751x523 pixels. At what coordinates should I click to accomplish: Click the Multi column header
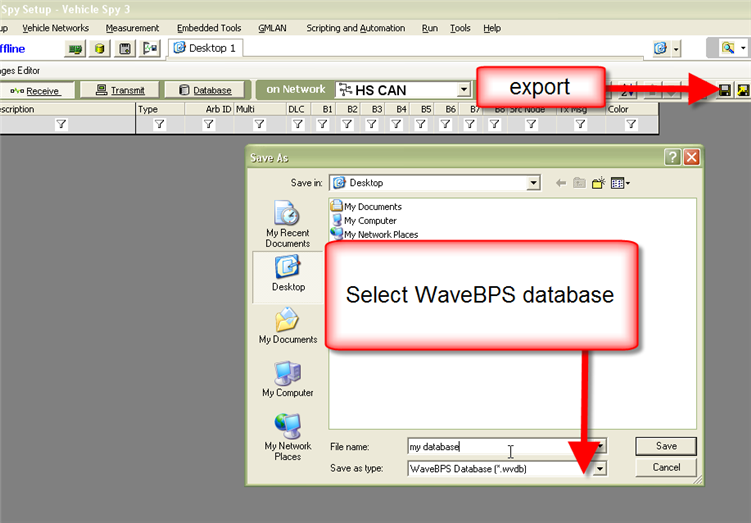click(260, 110)
